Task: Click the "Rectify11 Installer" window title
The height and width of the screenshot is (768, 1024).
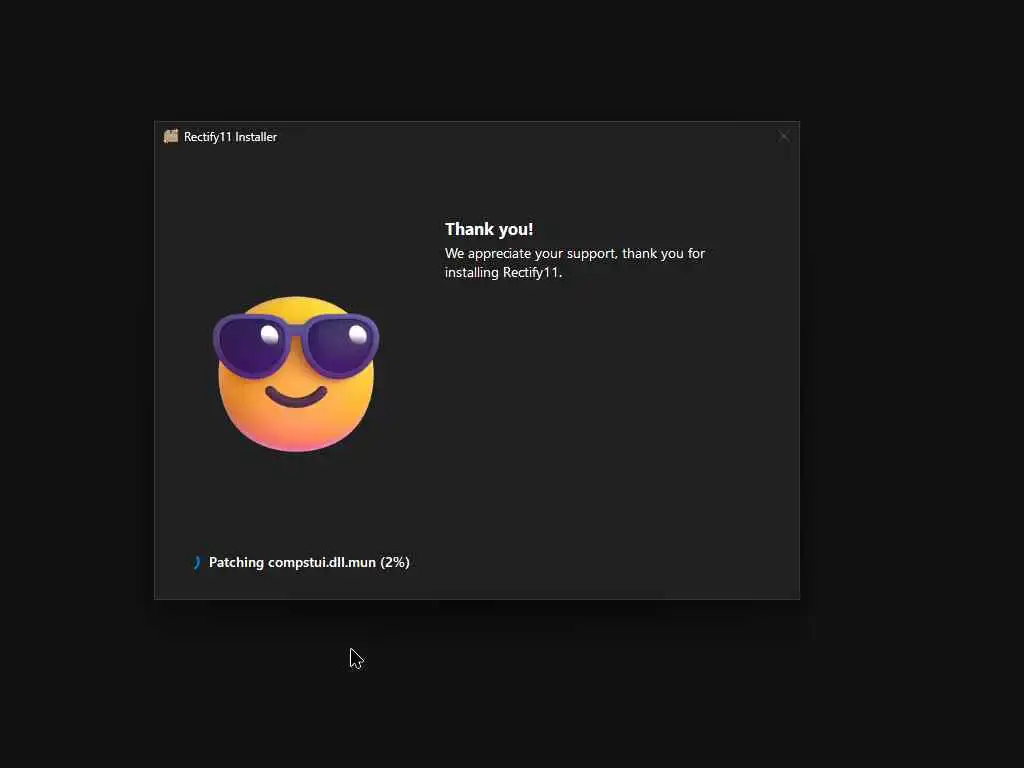Action: pyautogui.click(x=231, y=136)
